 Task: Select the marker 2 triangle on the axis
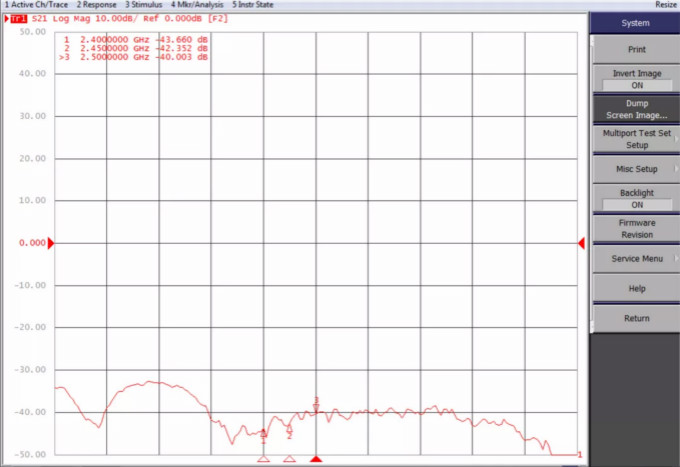point(289,459)
